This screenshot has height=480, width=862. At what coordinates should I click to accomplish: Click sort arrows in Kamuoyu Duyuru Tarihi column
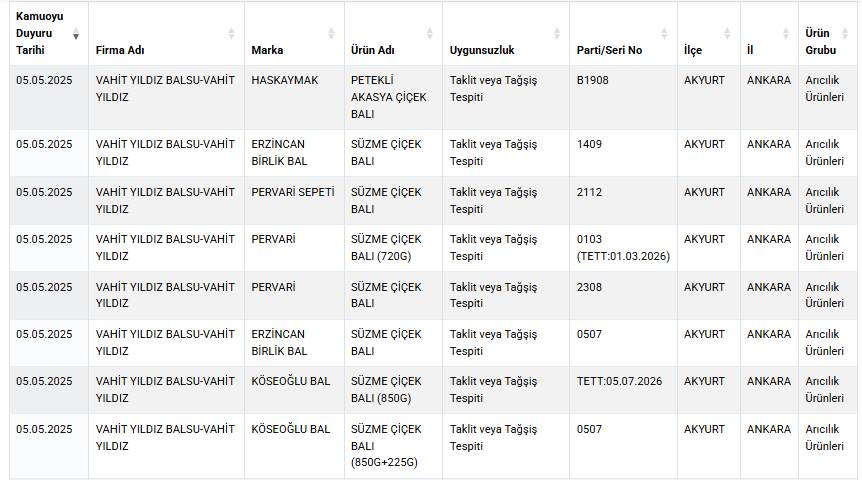76,34
